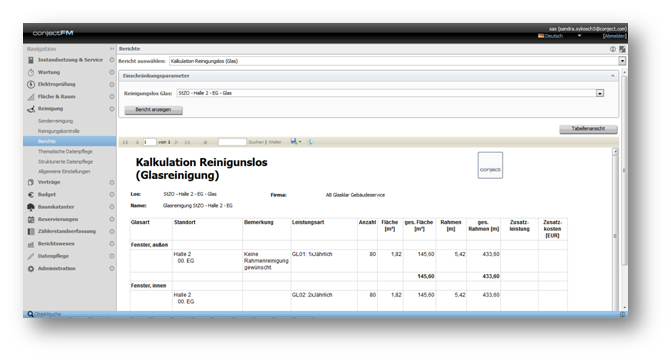This screenshot has width=671, height=361.
Task: Click the Baumkataster expand circle
Action: 112,207
